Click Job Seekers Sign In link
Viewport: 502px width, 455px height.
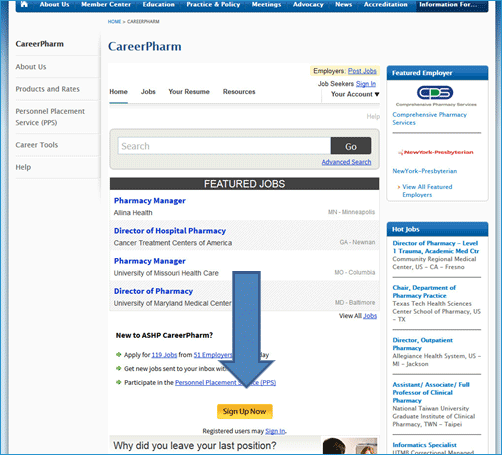point(366,84)
